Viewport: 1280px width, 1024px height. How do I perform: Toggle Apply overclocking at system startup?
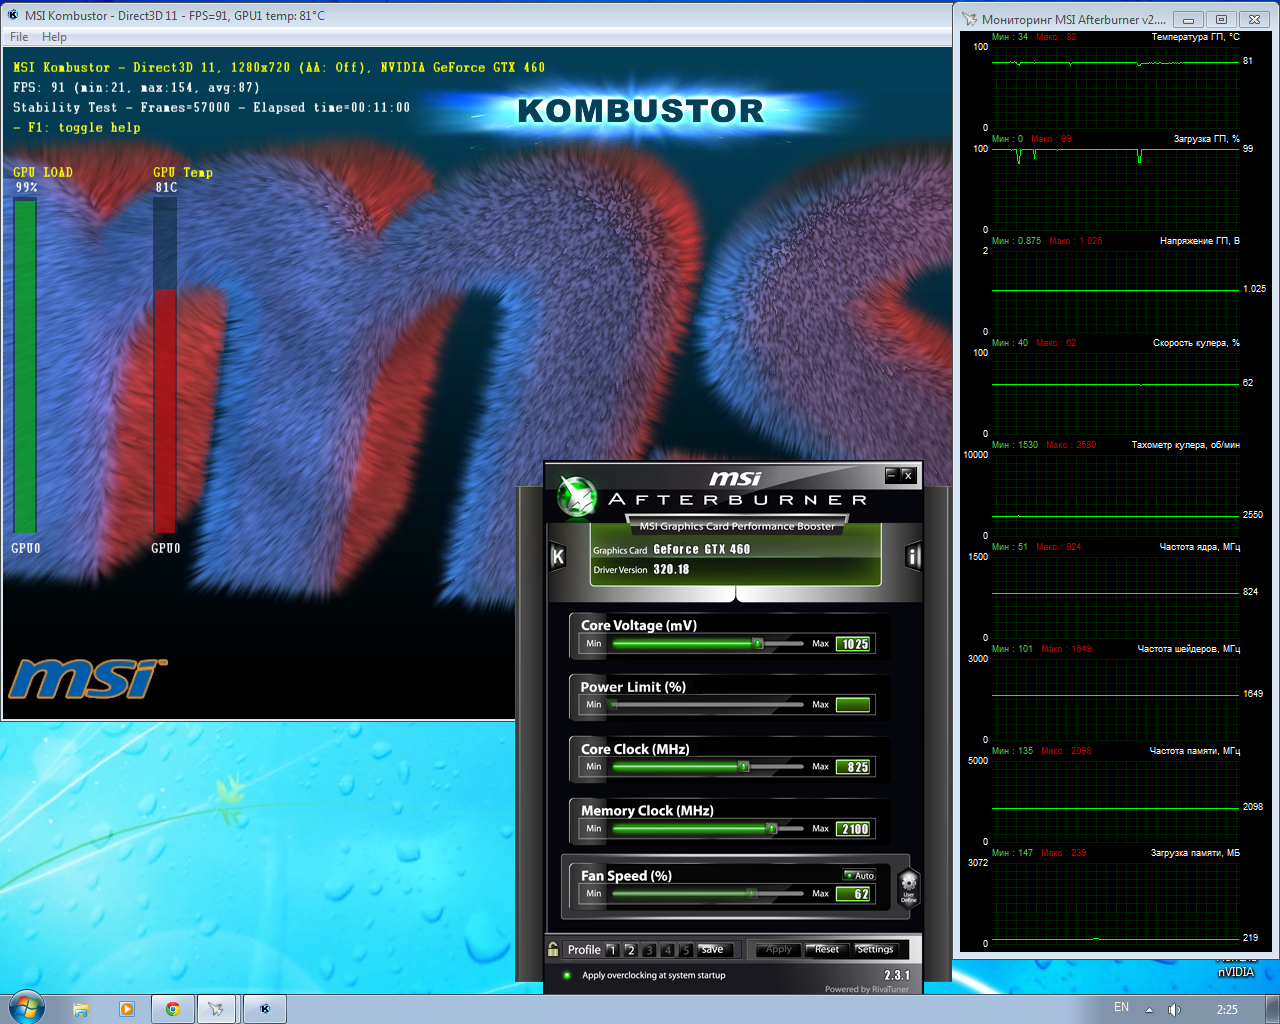[x=567, y=975]
